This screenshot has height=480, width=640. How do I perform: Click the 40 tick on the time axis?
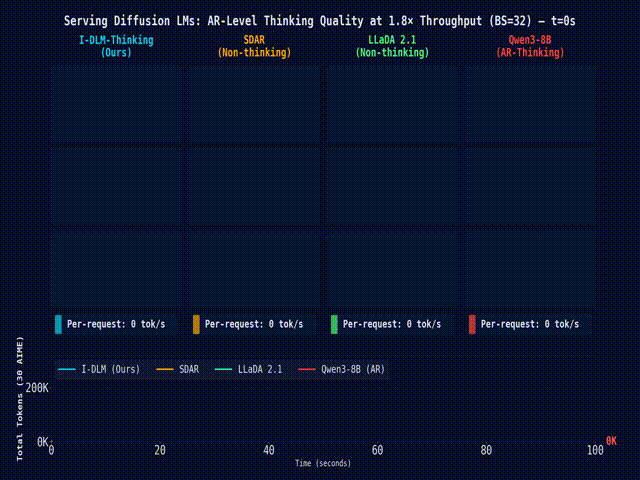(269, 450)
